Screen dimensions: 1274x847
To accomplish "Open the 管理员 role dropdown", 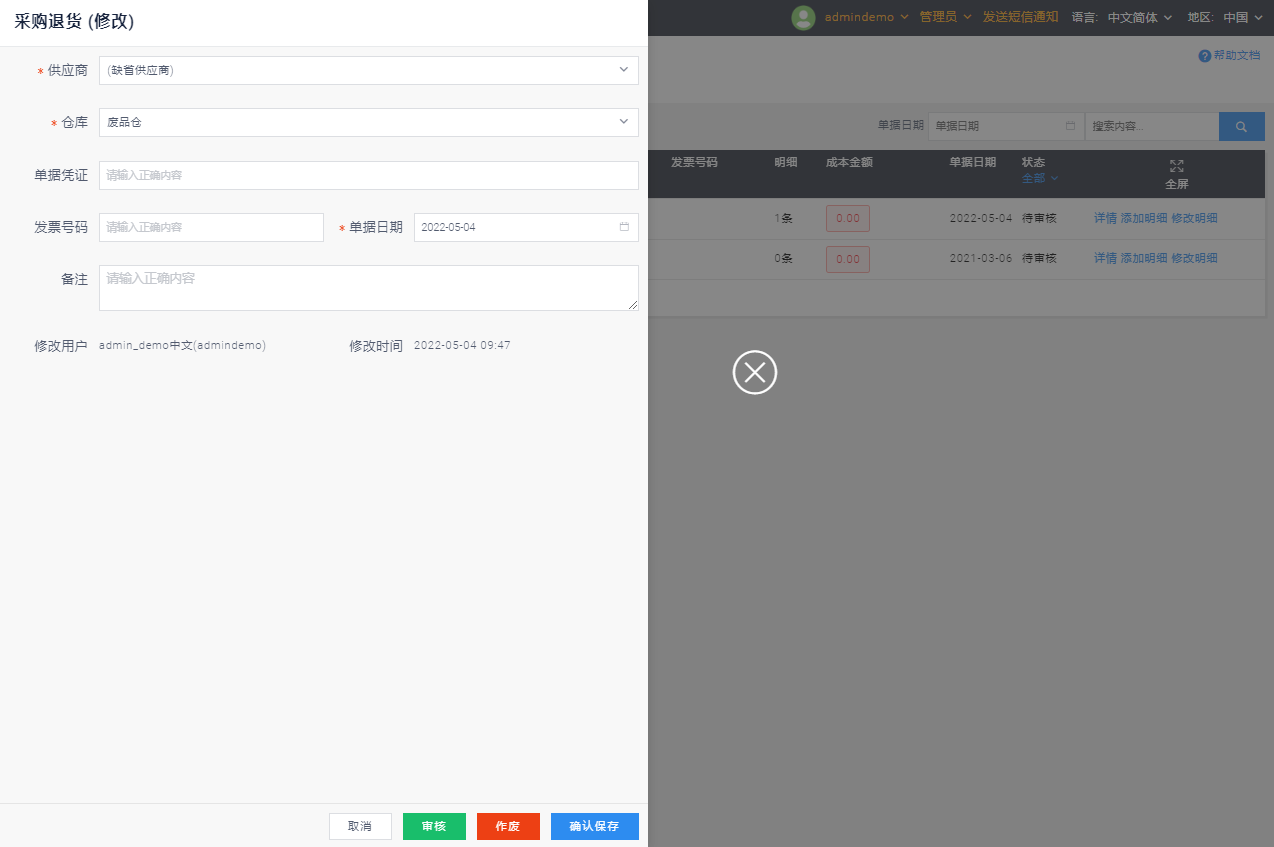I will pyautogui.click(x=945, y=17).
